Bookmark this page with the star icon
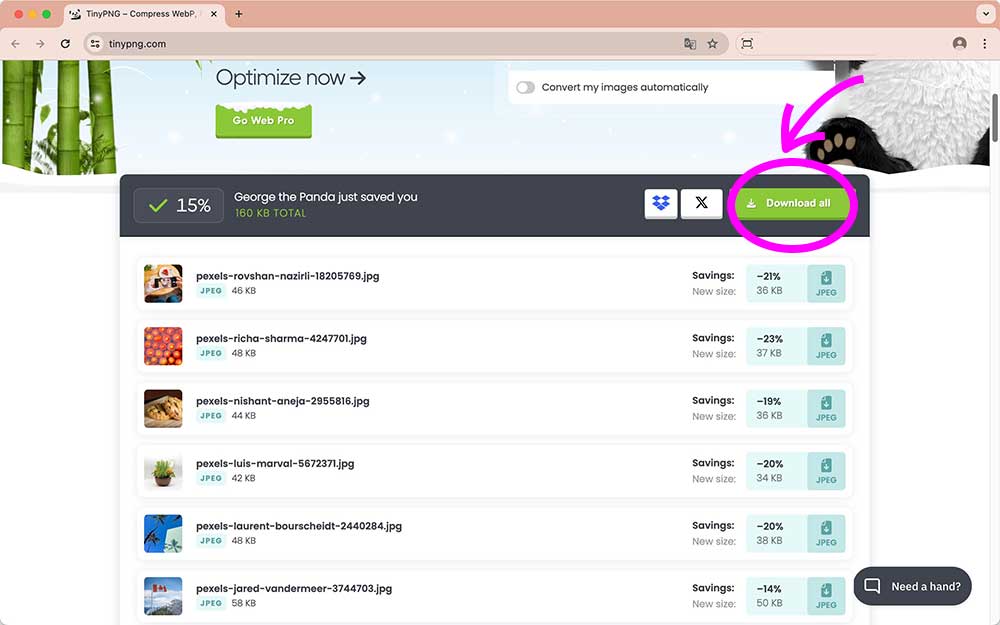Viewport: 1000px width, 625px height. tap(712, 43)
